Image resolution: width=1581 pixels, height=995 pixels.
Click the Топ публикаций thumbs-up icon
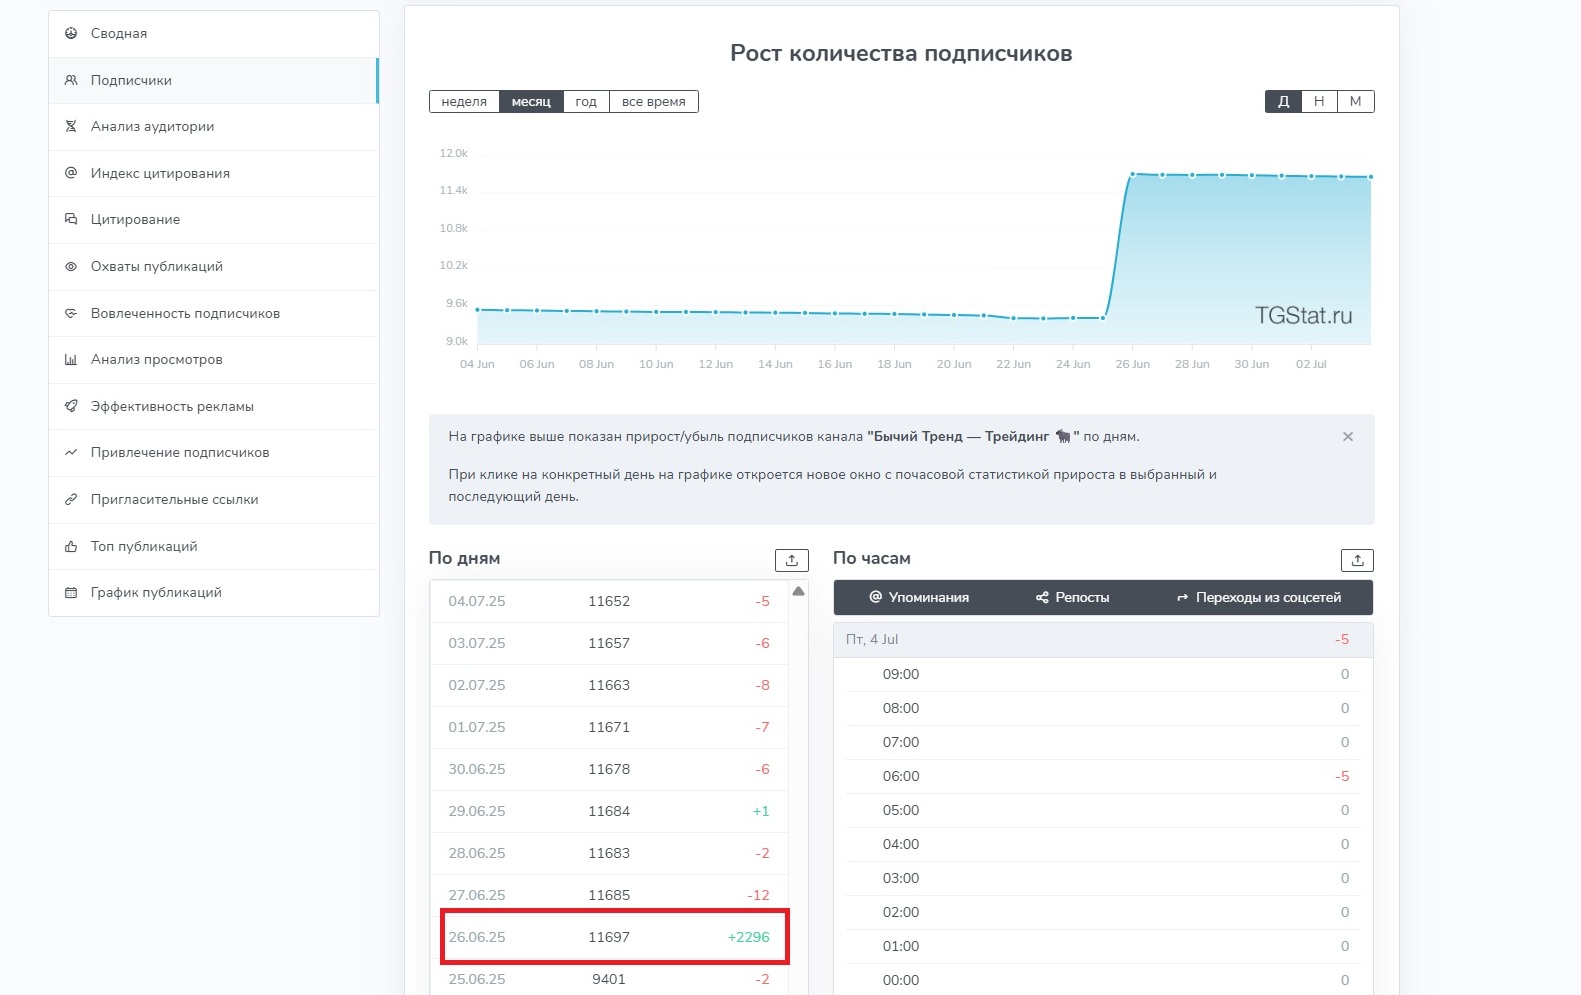(71, 547)
